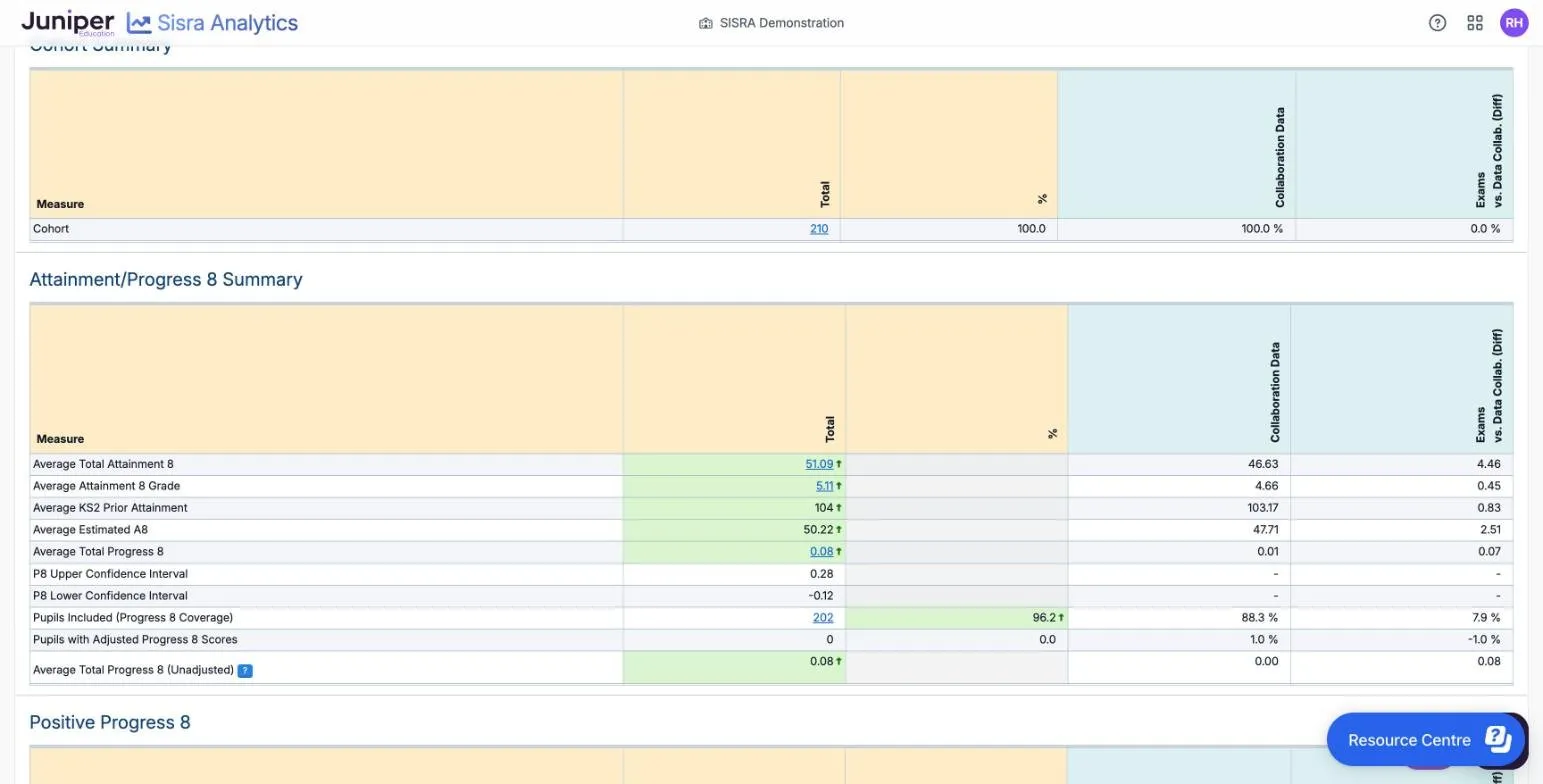Open the RH user avatar menu

1514,23
